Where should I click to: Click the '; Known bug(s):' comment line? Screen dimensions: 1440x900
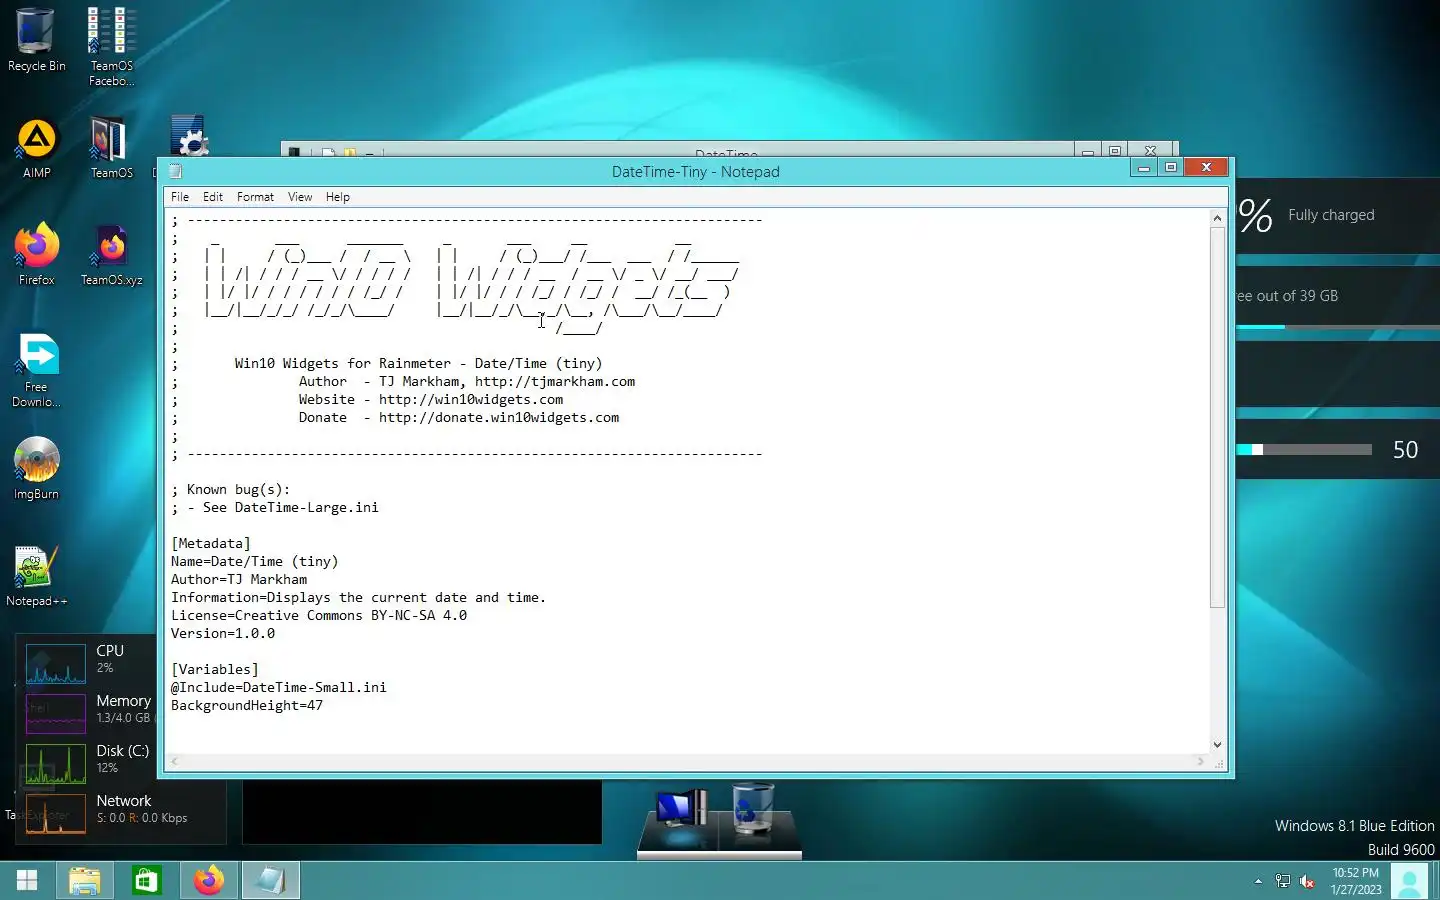(x=230, y=489)
